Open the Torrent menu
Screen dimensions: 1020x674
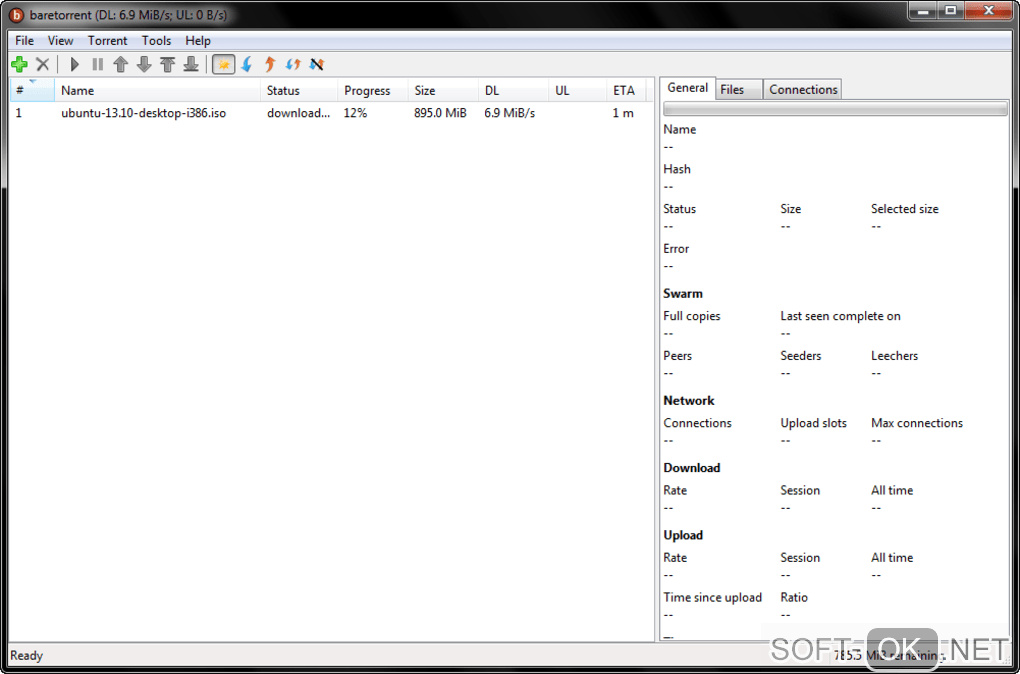pos(108,40)
